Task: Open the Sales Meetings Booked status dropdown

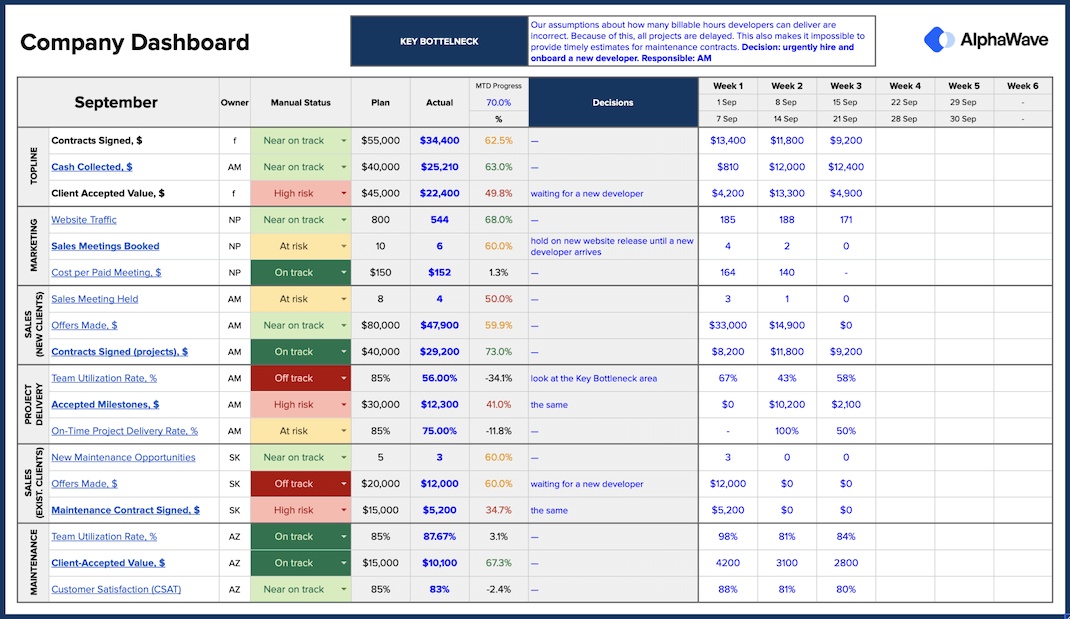Action: pyautogui.click(x=343, y=246)
